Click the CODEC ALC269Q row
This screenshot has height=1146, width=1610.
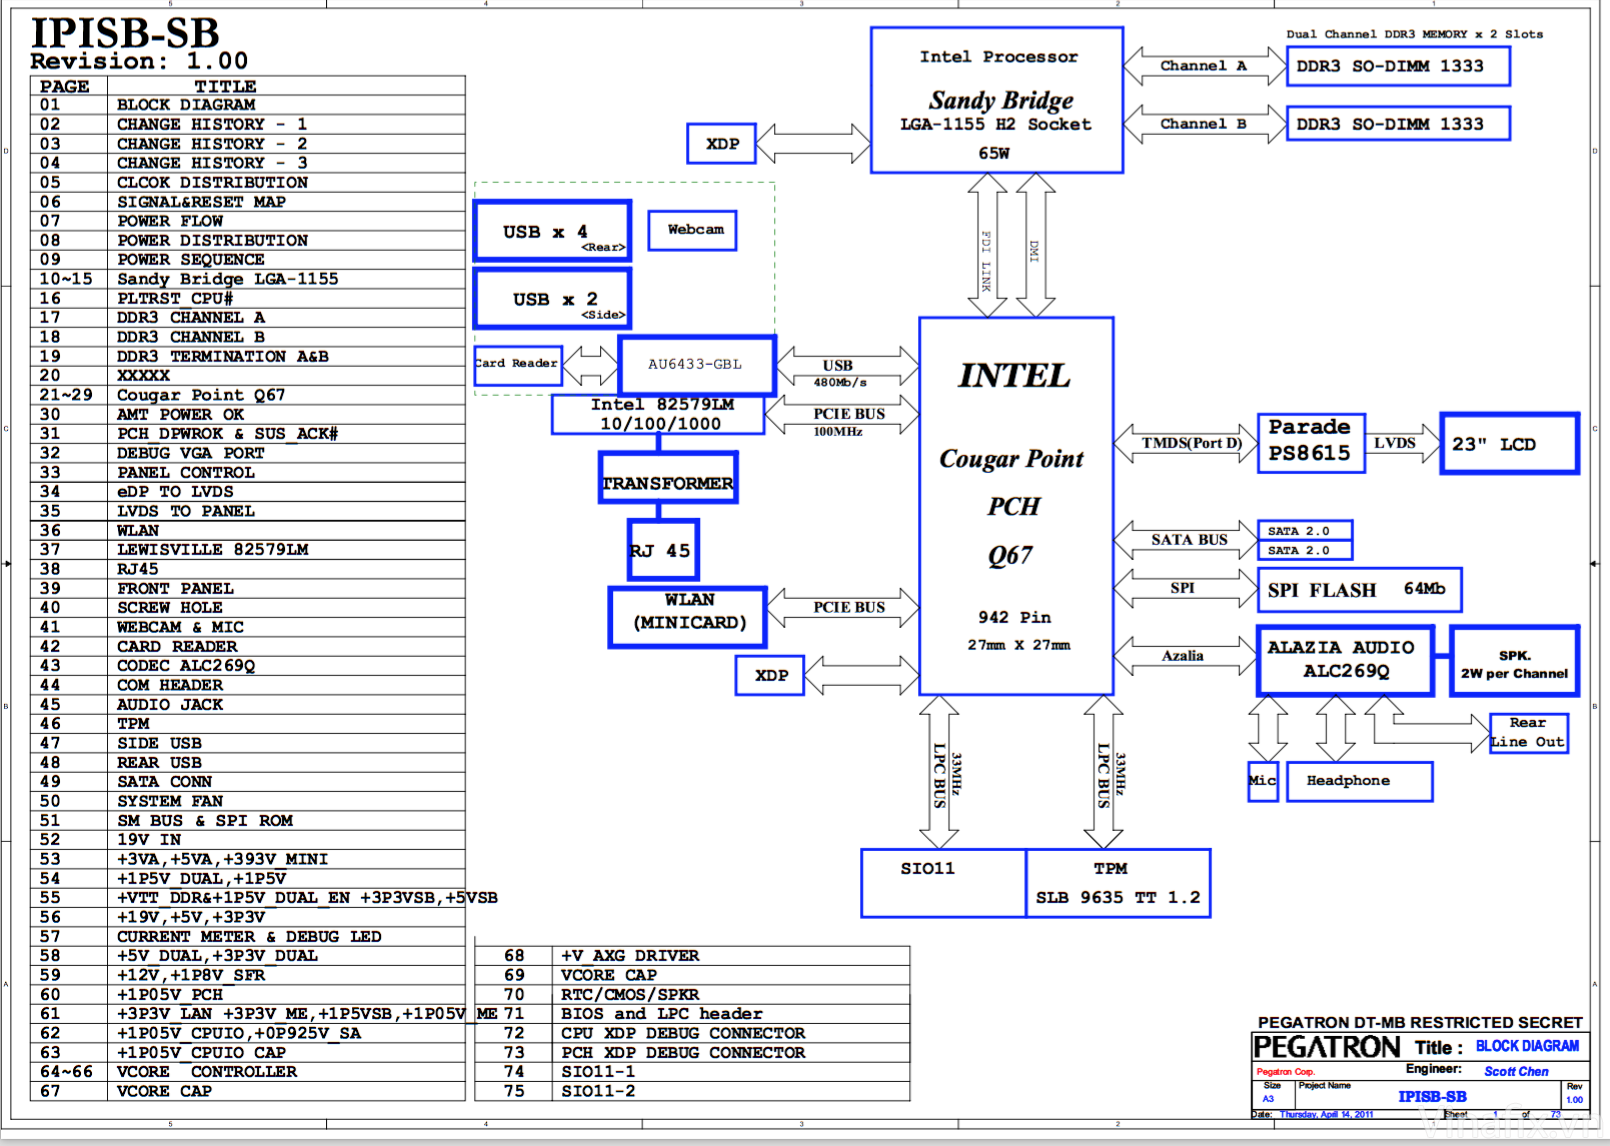247,666
